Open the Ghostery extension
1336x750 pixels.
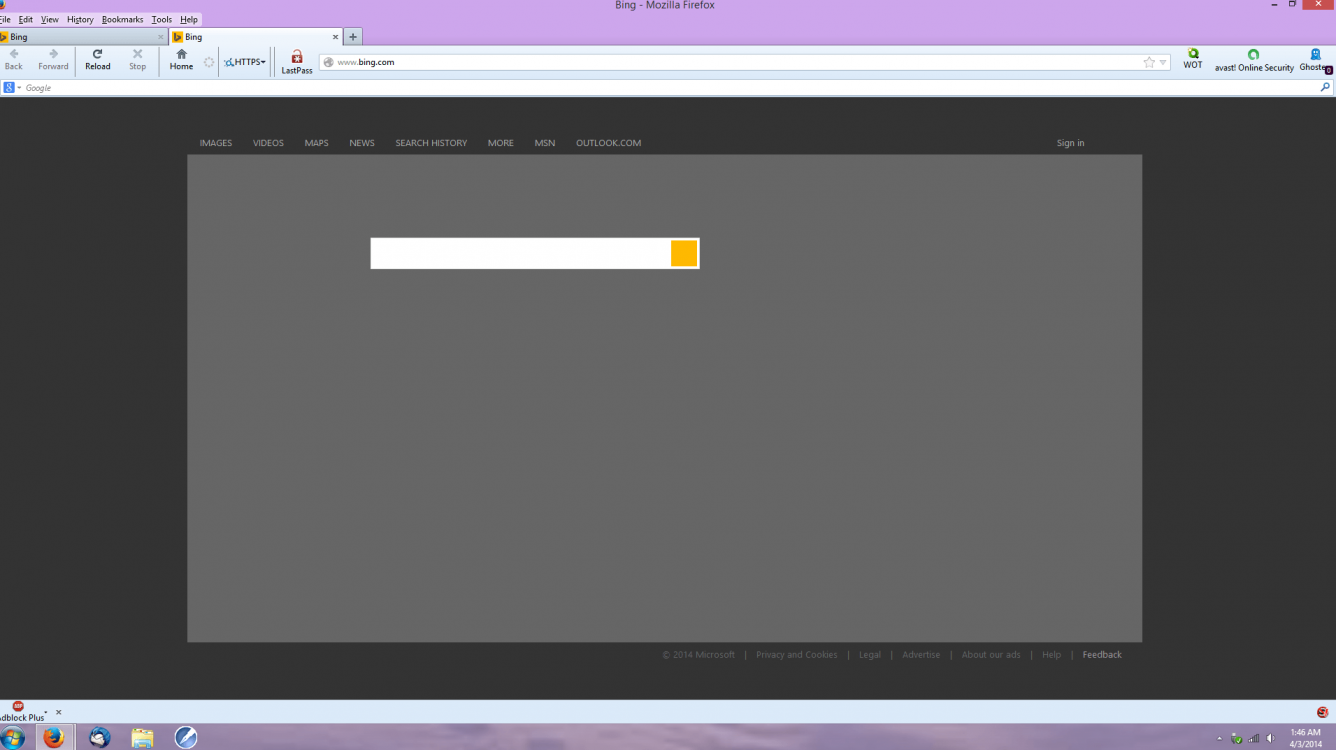(1316, 61)
